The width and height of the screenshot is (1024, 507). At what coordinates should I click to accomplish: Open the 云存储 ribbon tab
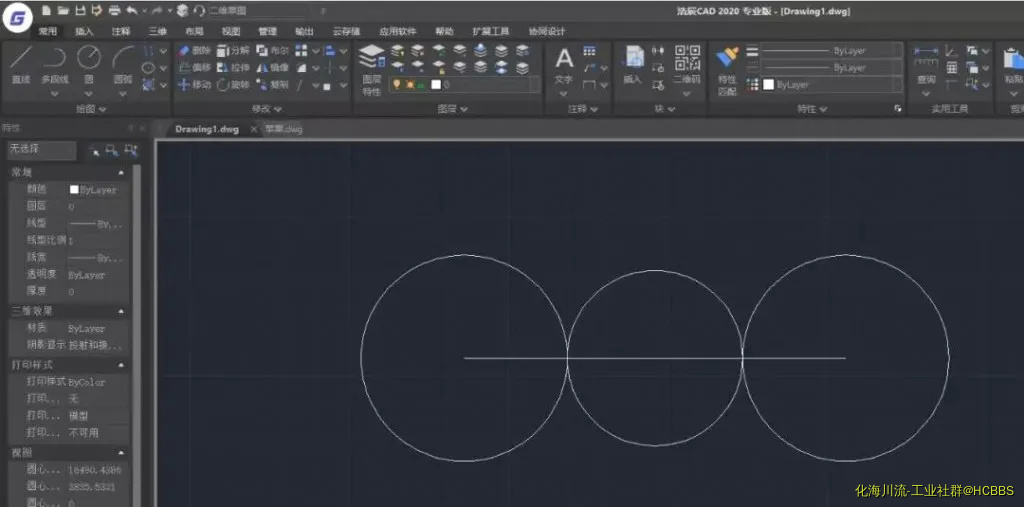click(x=346, y=31)
